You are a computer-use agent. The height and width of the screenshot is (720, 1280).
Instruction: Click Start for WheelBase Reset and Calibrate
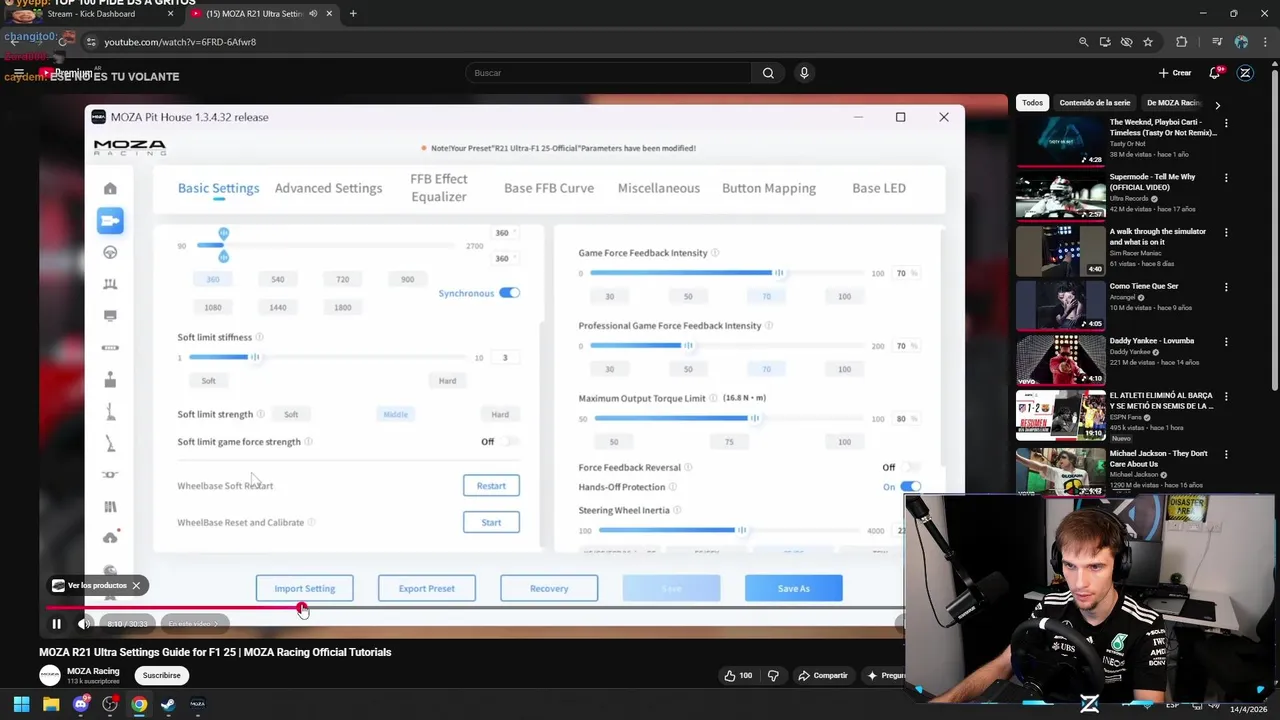click(491, 522)
